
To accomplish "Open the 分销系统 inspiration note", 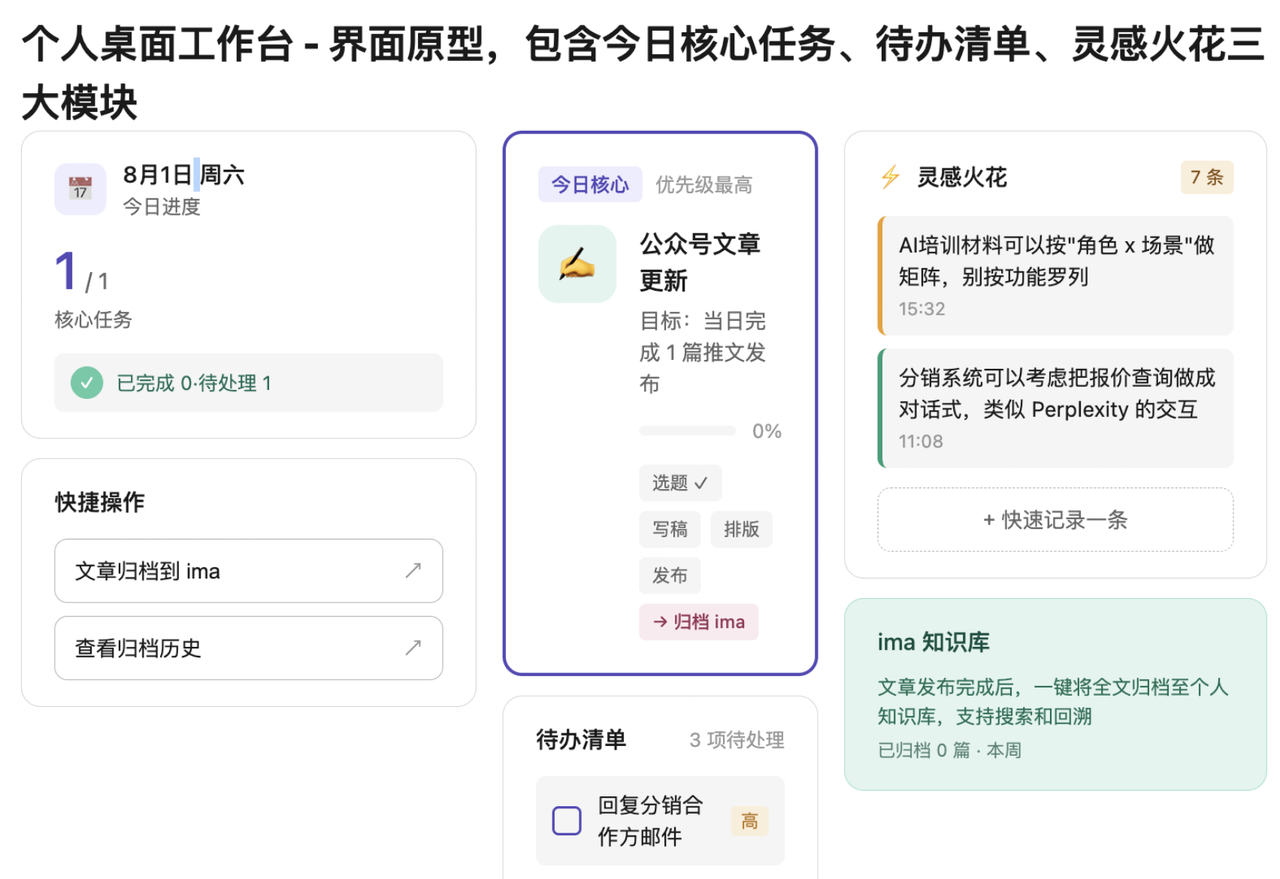I will [x=1055, y=408].
